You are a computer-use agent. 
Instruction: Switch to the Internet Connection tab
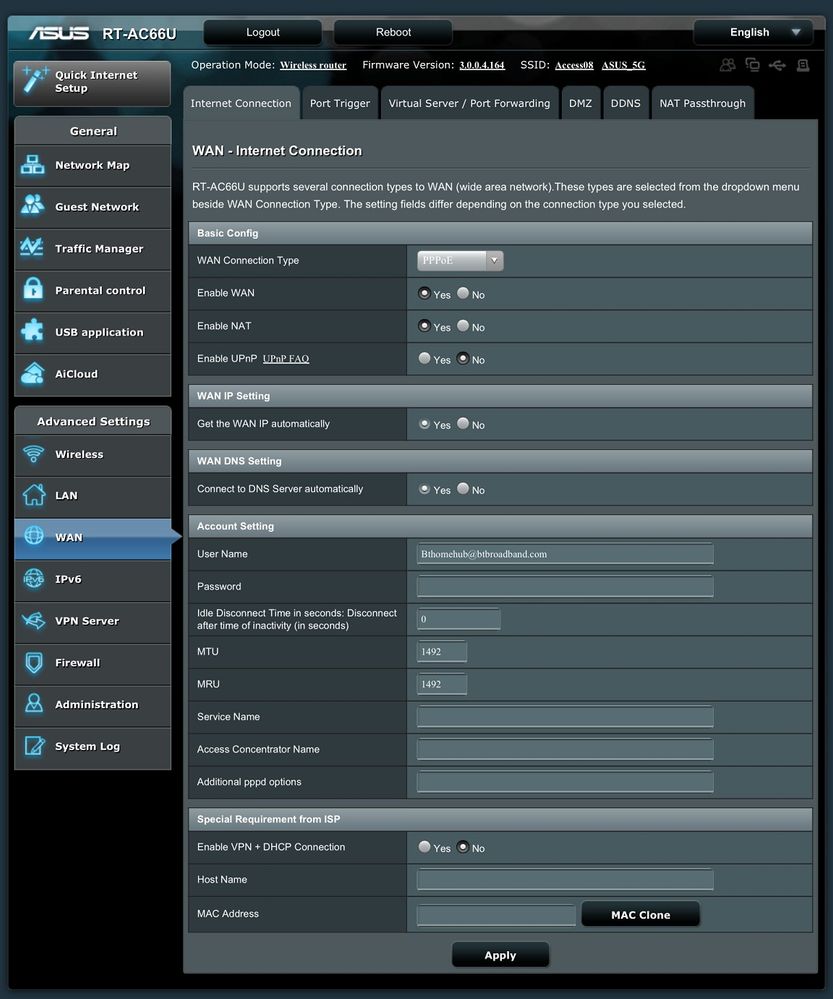click(x=241, y=103)
